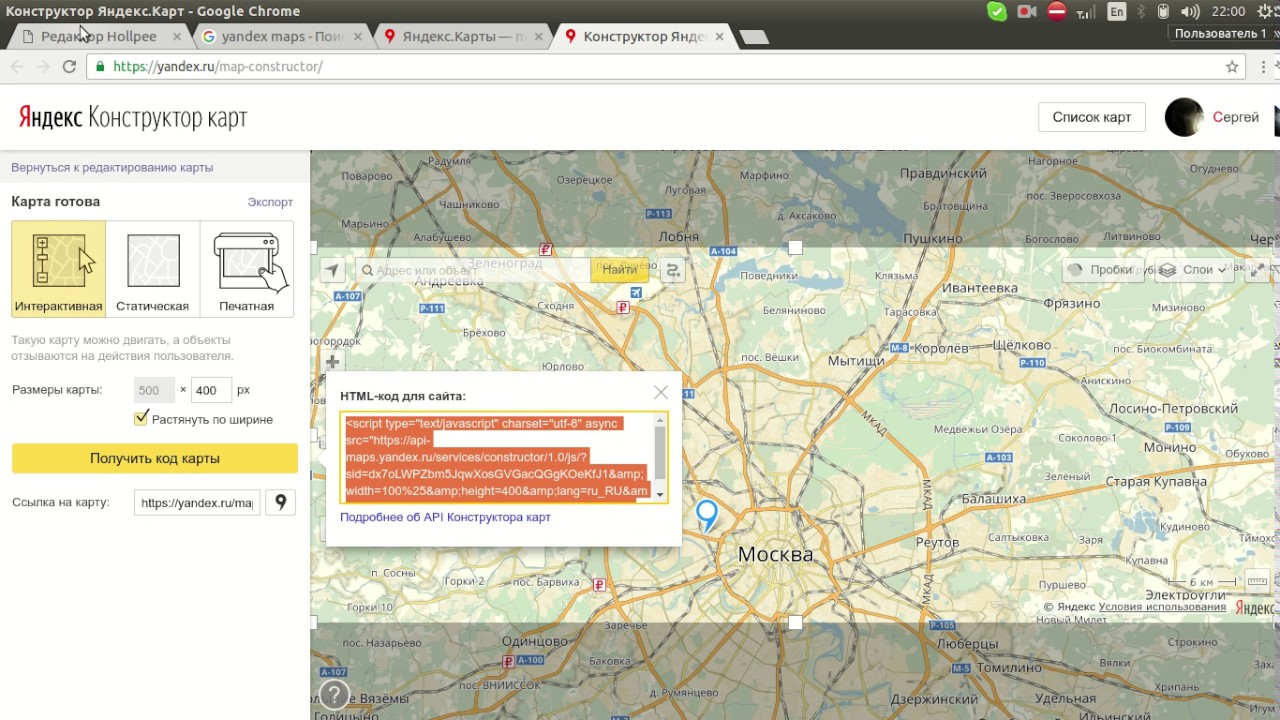Viewport: 1280px width, 720px height.
Task: Switch to the Конструктор Яндекс tab
Action: pos(643,36)
